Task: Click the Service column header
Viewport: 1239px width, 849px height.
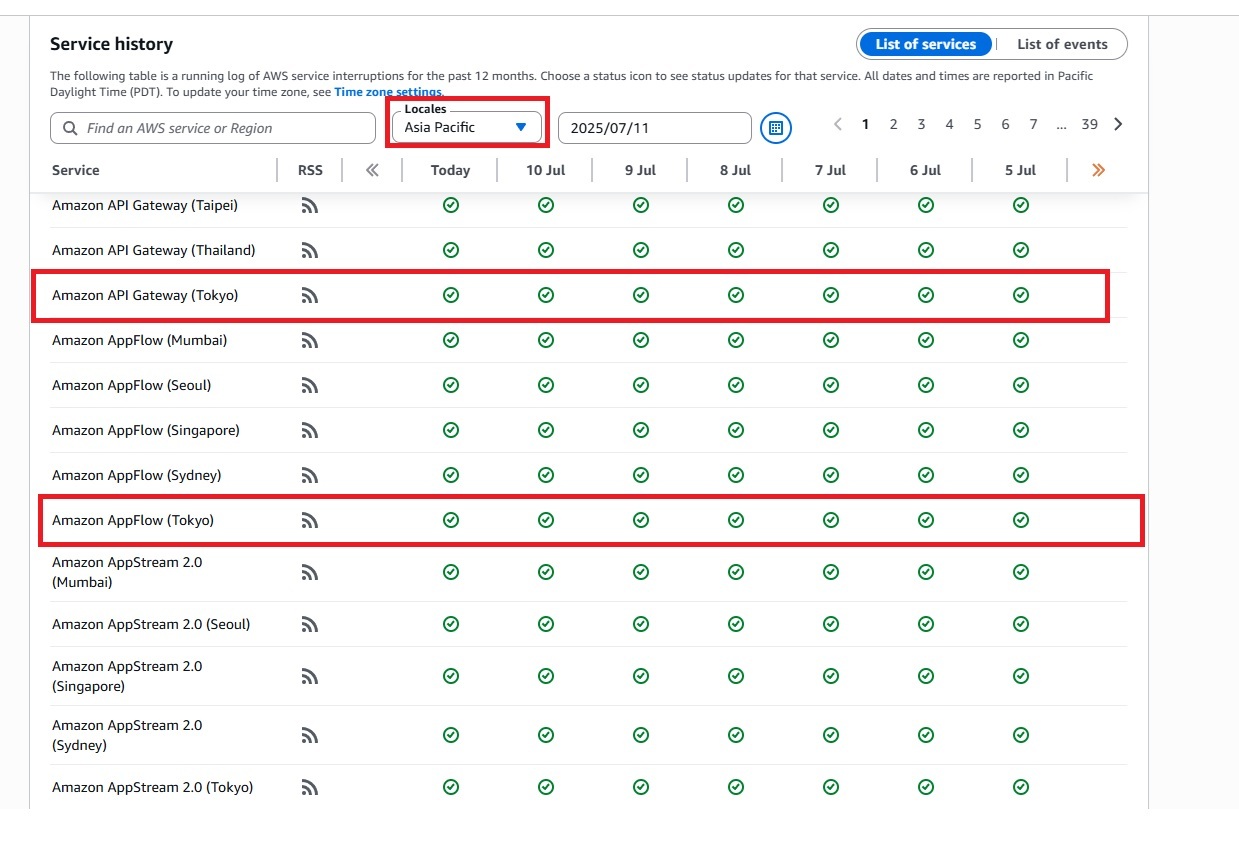Action: (76, 170)
